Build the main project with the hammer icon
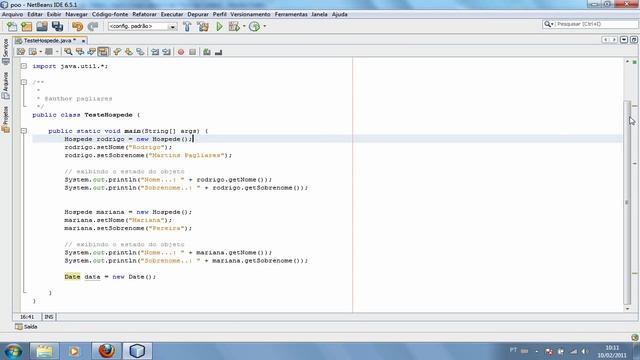This screenshot has width=640, height=360. click(187, 27)
